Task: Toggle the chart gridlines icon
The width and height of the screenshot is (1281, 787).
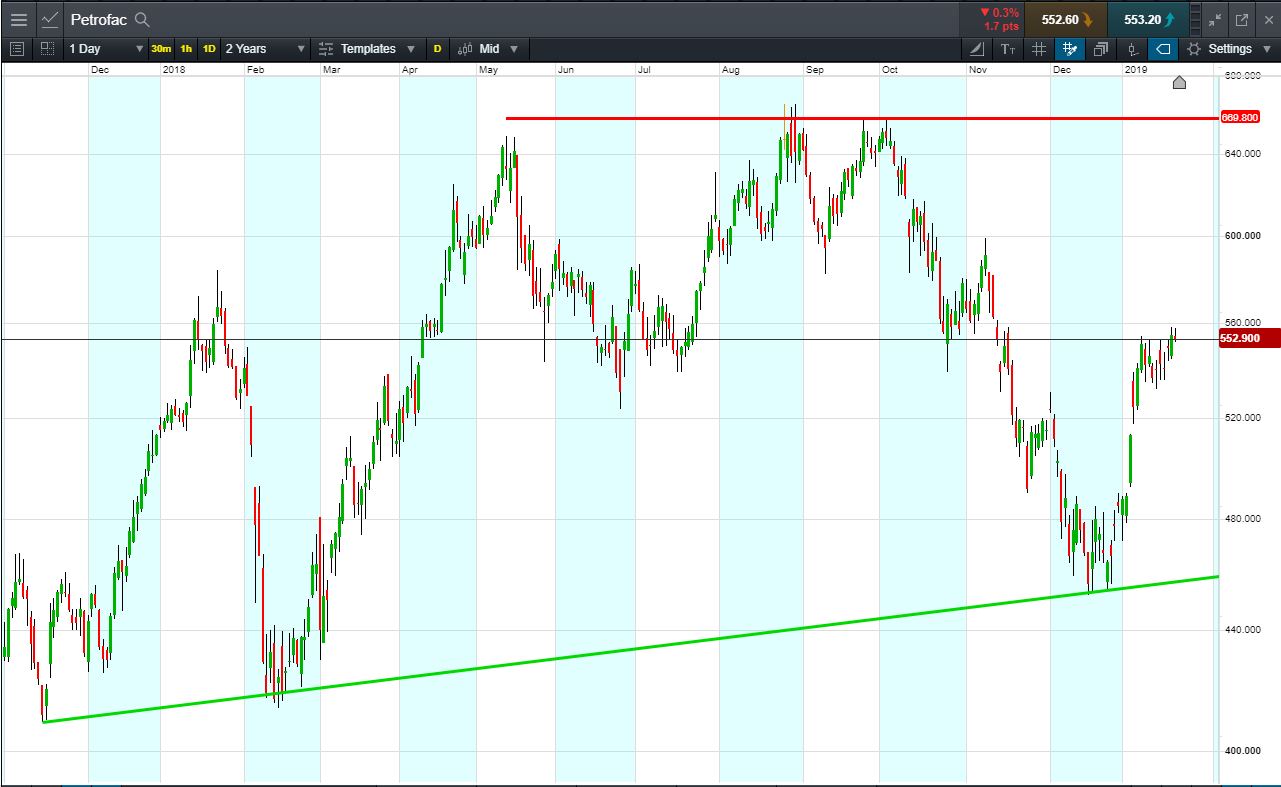Action: (x=1039, y=48)
